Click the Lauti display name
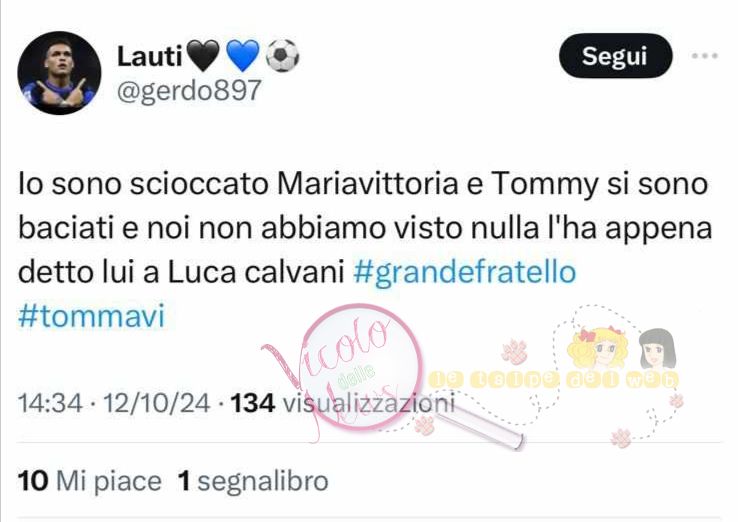Screen dimensions: 738x522 pos(149,56)
